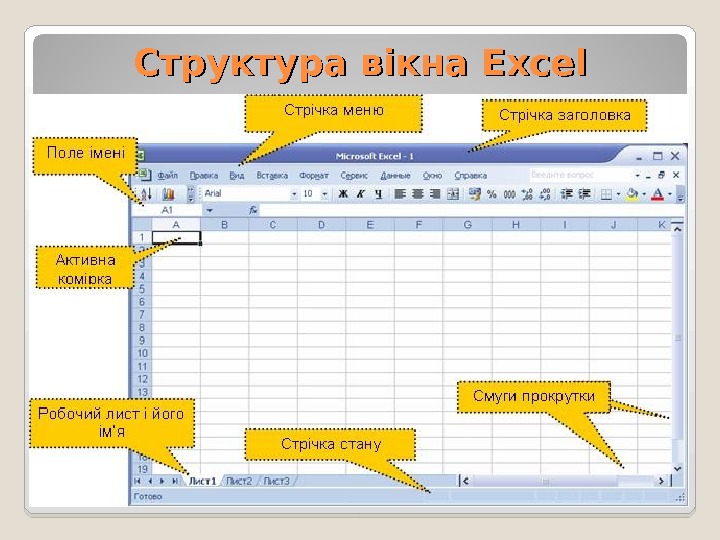
Task: Click decrease indent icon
Action: pos(567,194)
